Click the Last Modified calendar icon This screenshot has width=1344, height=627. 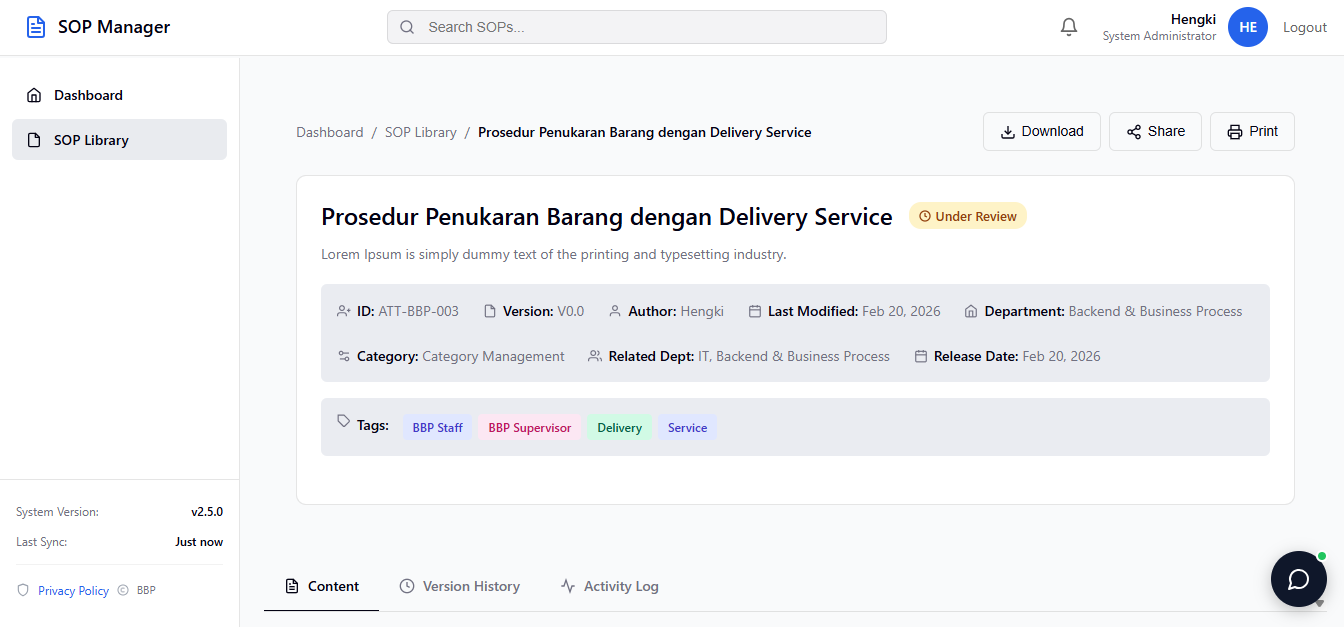pyautogui.click(x=755, y=311)
